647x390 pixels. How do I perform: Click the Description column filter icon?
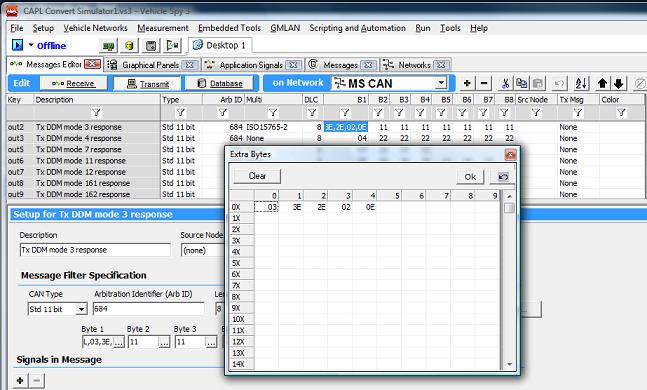(96, 112)
